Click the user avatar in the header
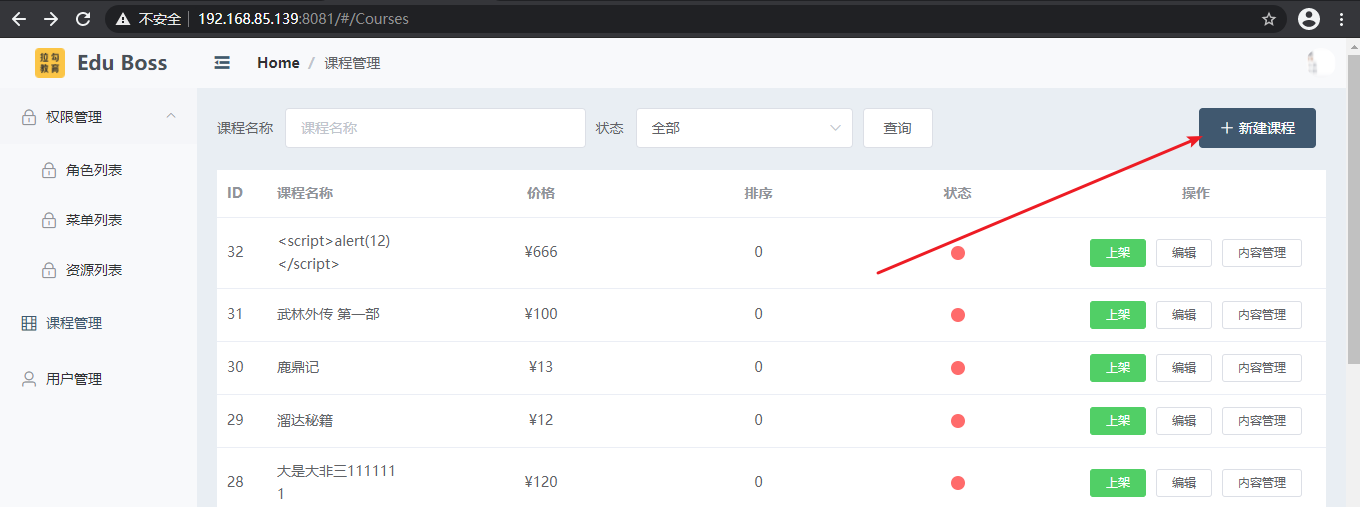This screenshot has width=1360, height=507. 1320,63
